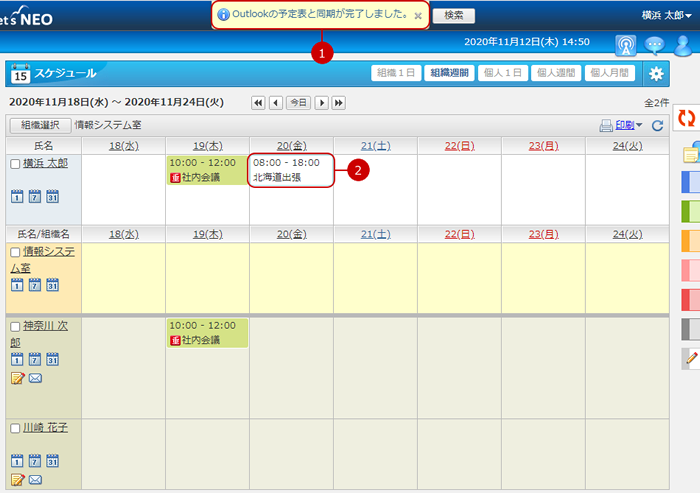Switch to 組織1日 view tab
Viewport: 700px width, 493px height.
click(x=395, y=73)
